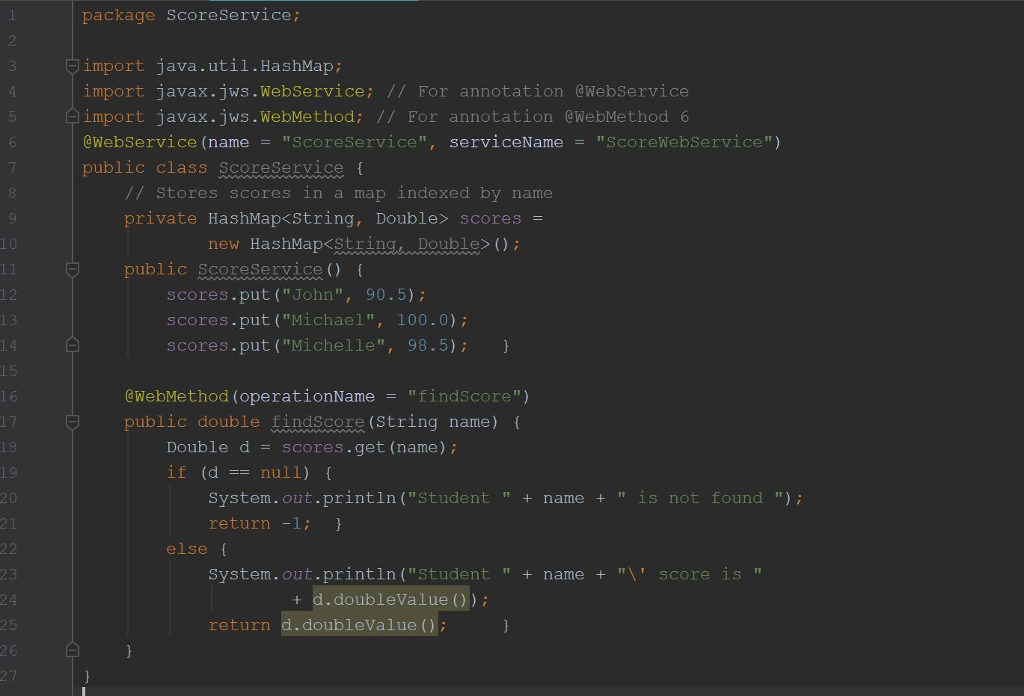This screenshot has height=696, width=1024.
Task: Collapse the findScore method fold at line 17
Action: coord(71,421)
